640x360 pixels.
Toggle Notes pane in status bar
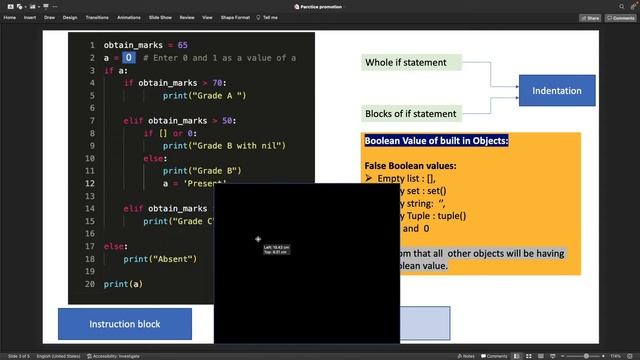coord(466,356)
